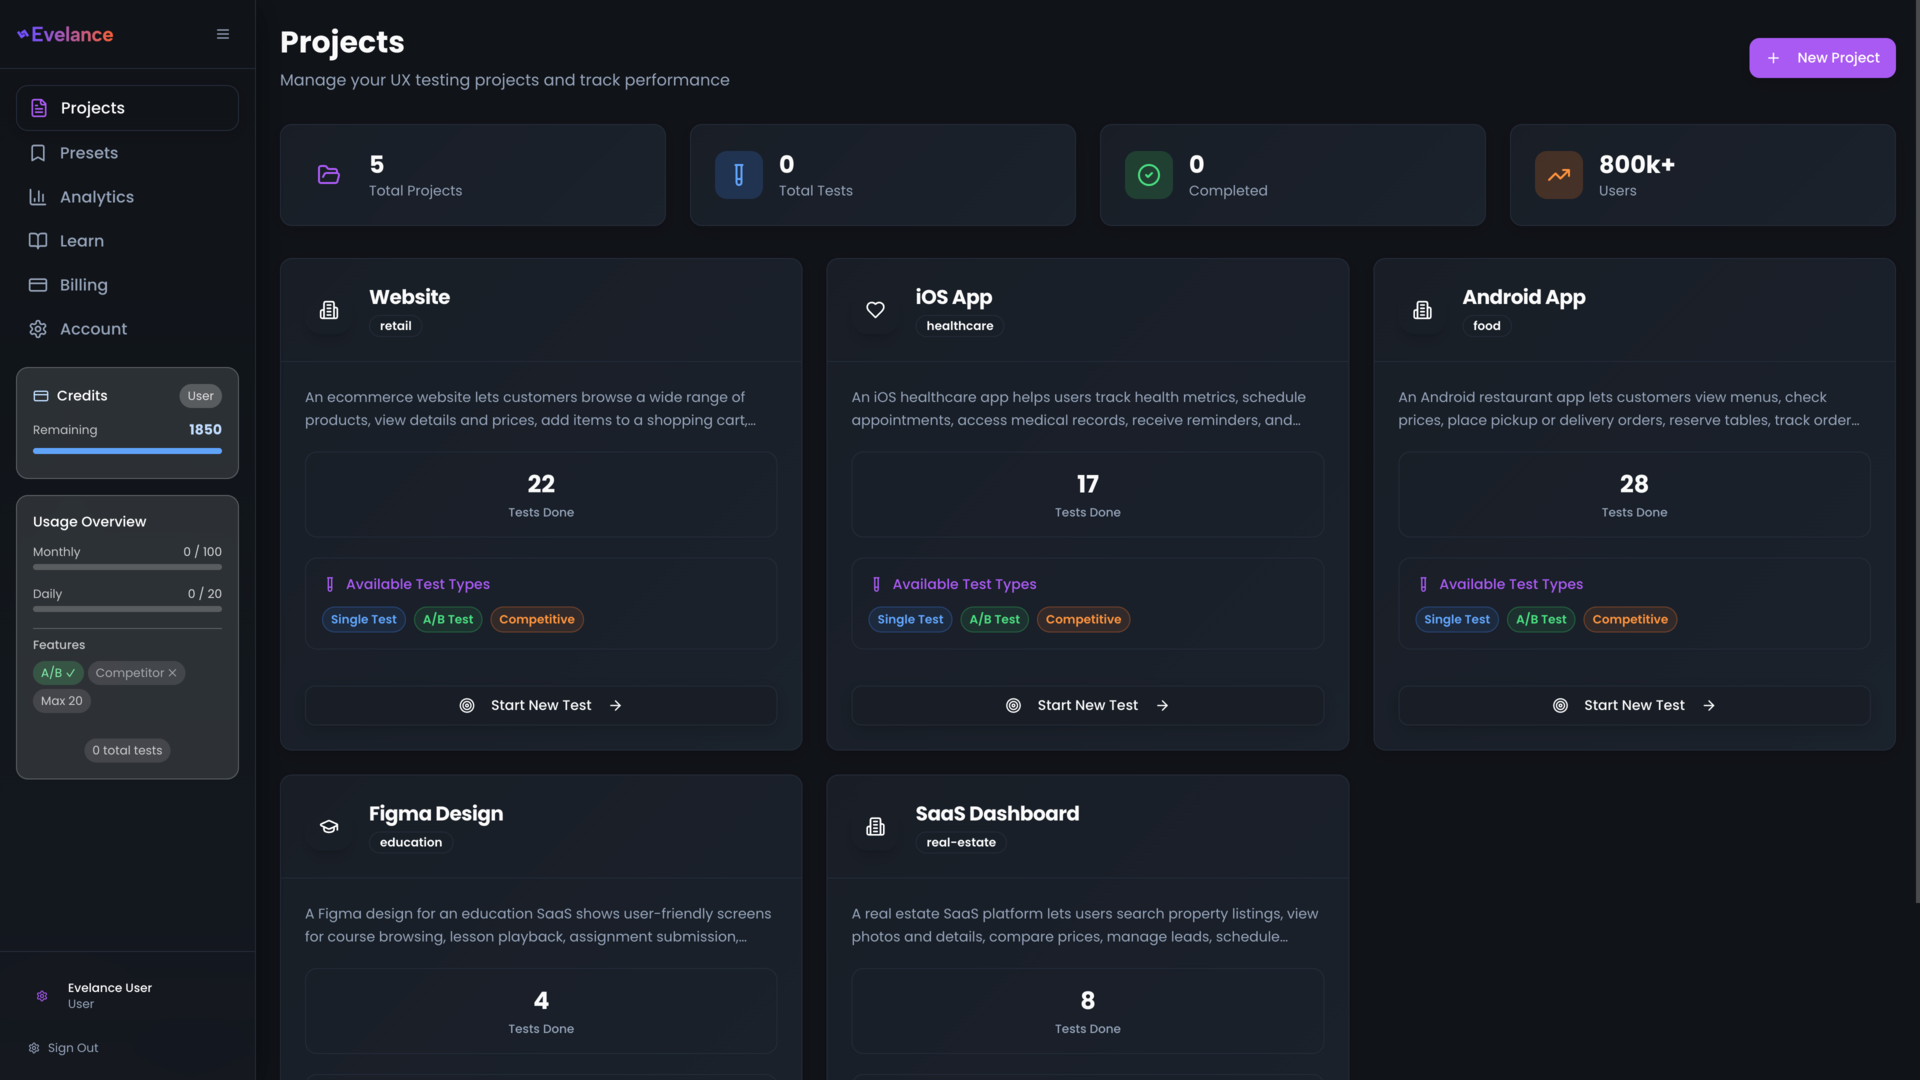Screen dimensions: 1920x1080
Task: Go to the Billing section
Action: tap(83, 285)
